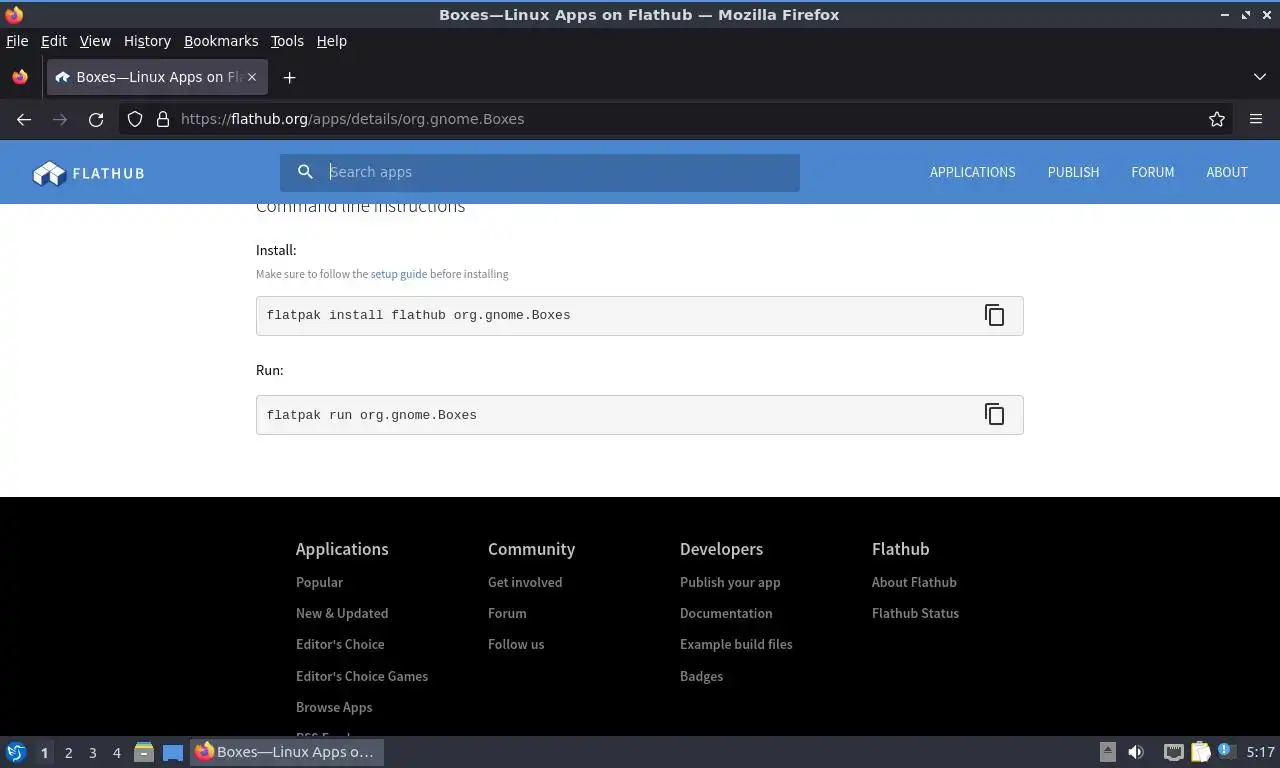Open the Follow us footer link
Screen dimensions: 1280x768
pyautogui.click(x=516, y=644)
